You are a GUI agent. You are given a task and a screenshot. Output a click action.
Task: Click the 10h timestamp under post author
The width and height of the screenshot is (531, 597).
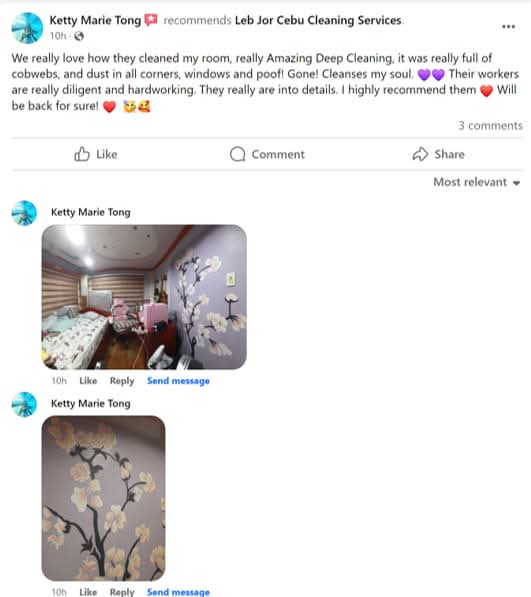coord(58,36)
